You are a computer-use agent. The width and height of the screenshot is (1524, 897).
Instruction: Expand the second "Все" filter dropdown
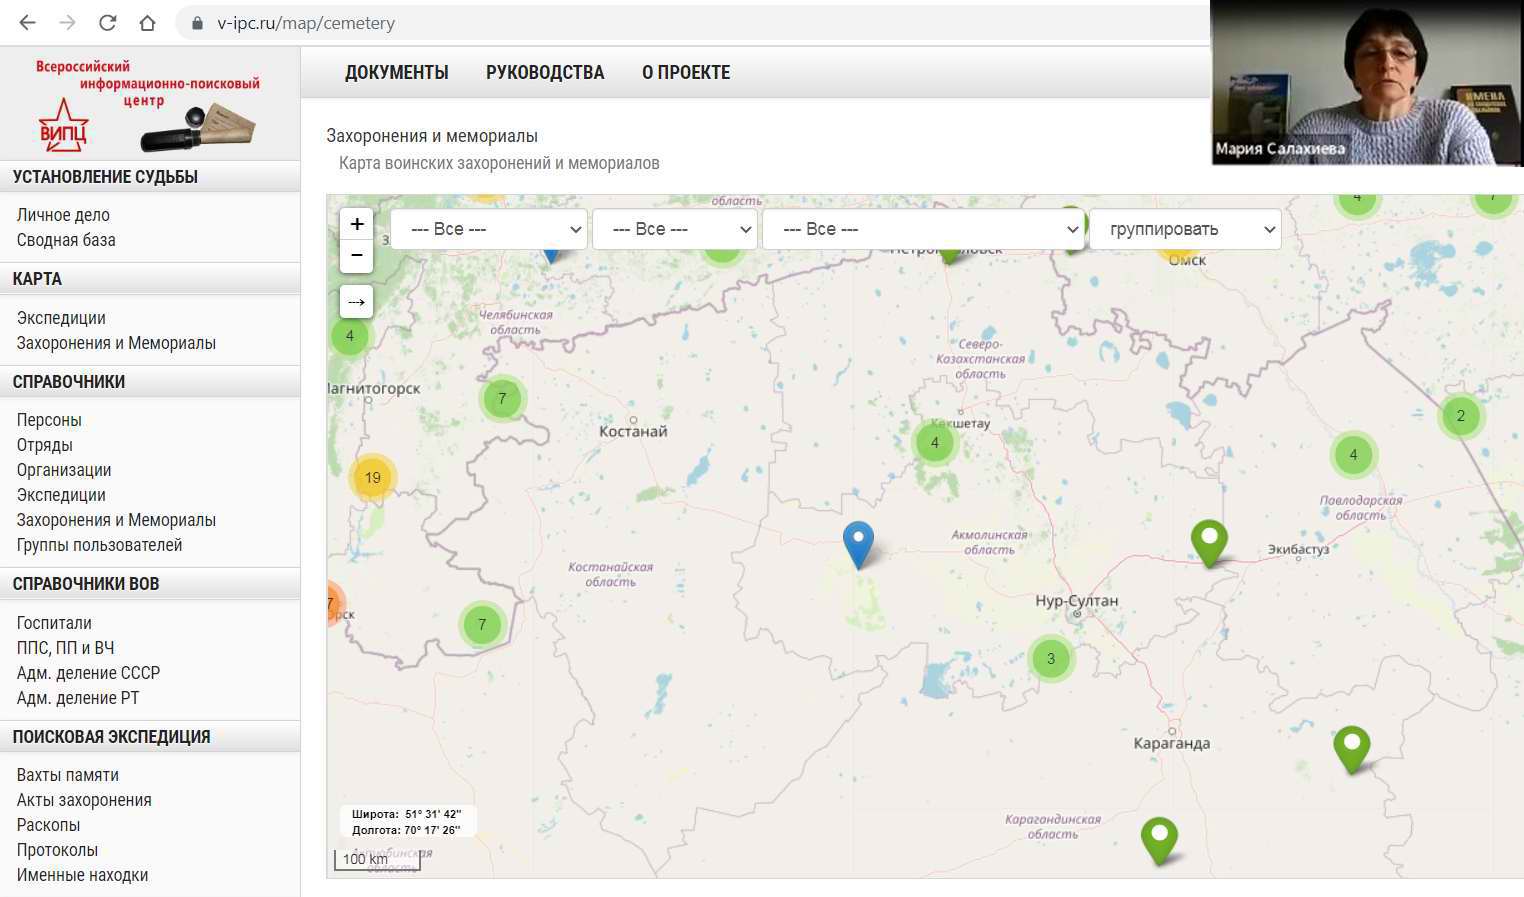click(673, 229)
